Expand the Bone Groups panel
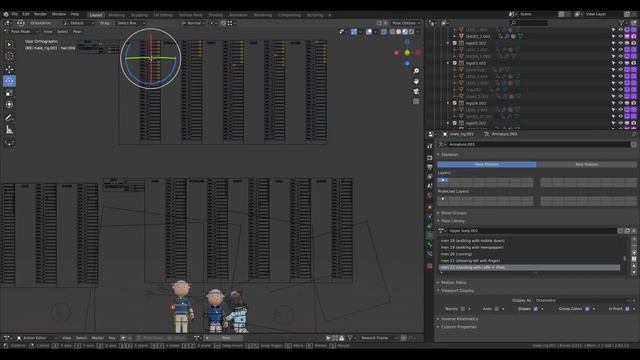The image size is (640, 360). click(x=453, y=213)
